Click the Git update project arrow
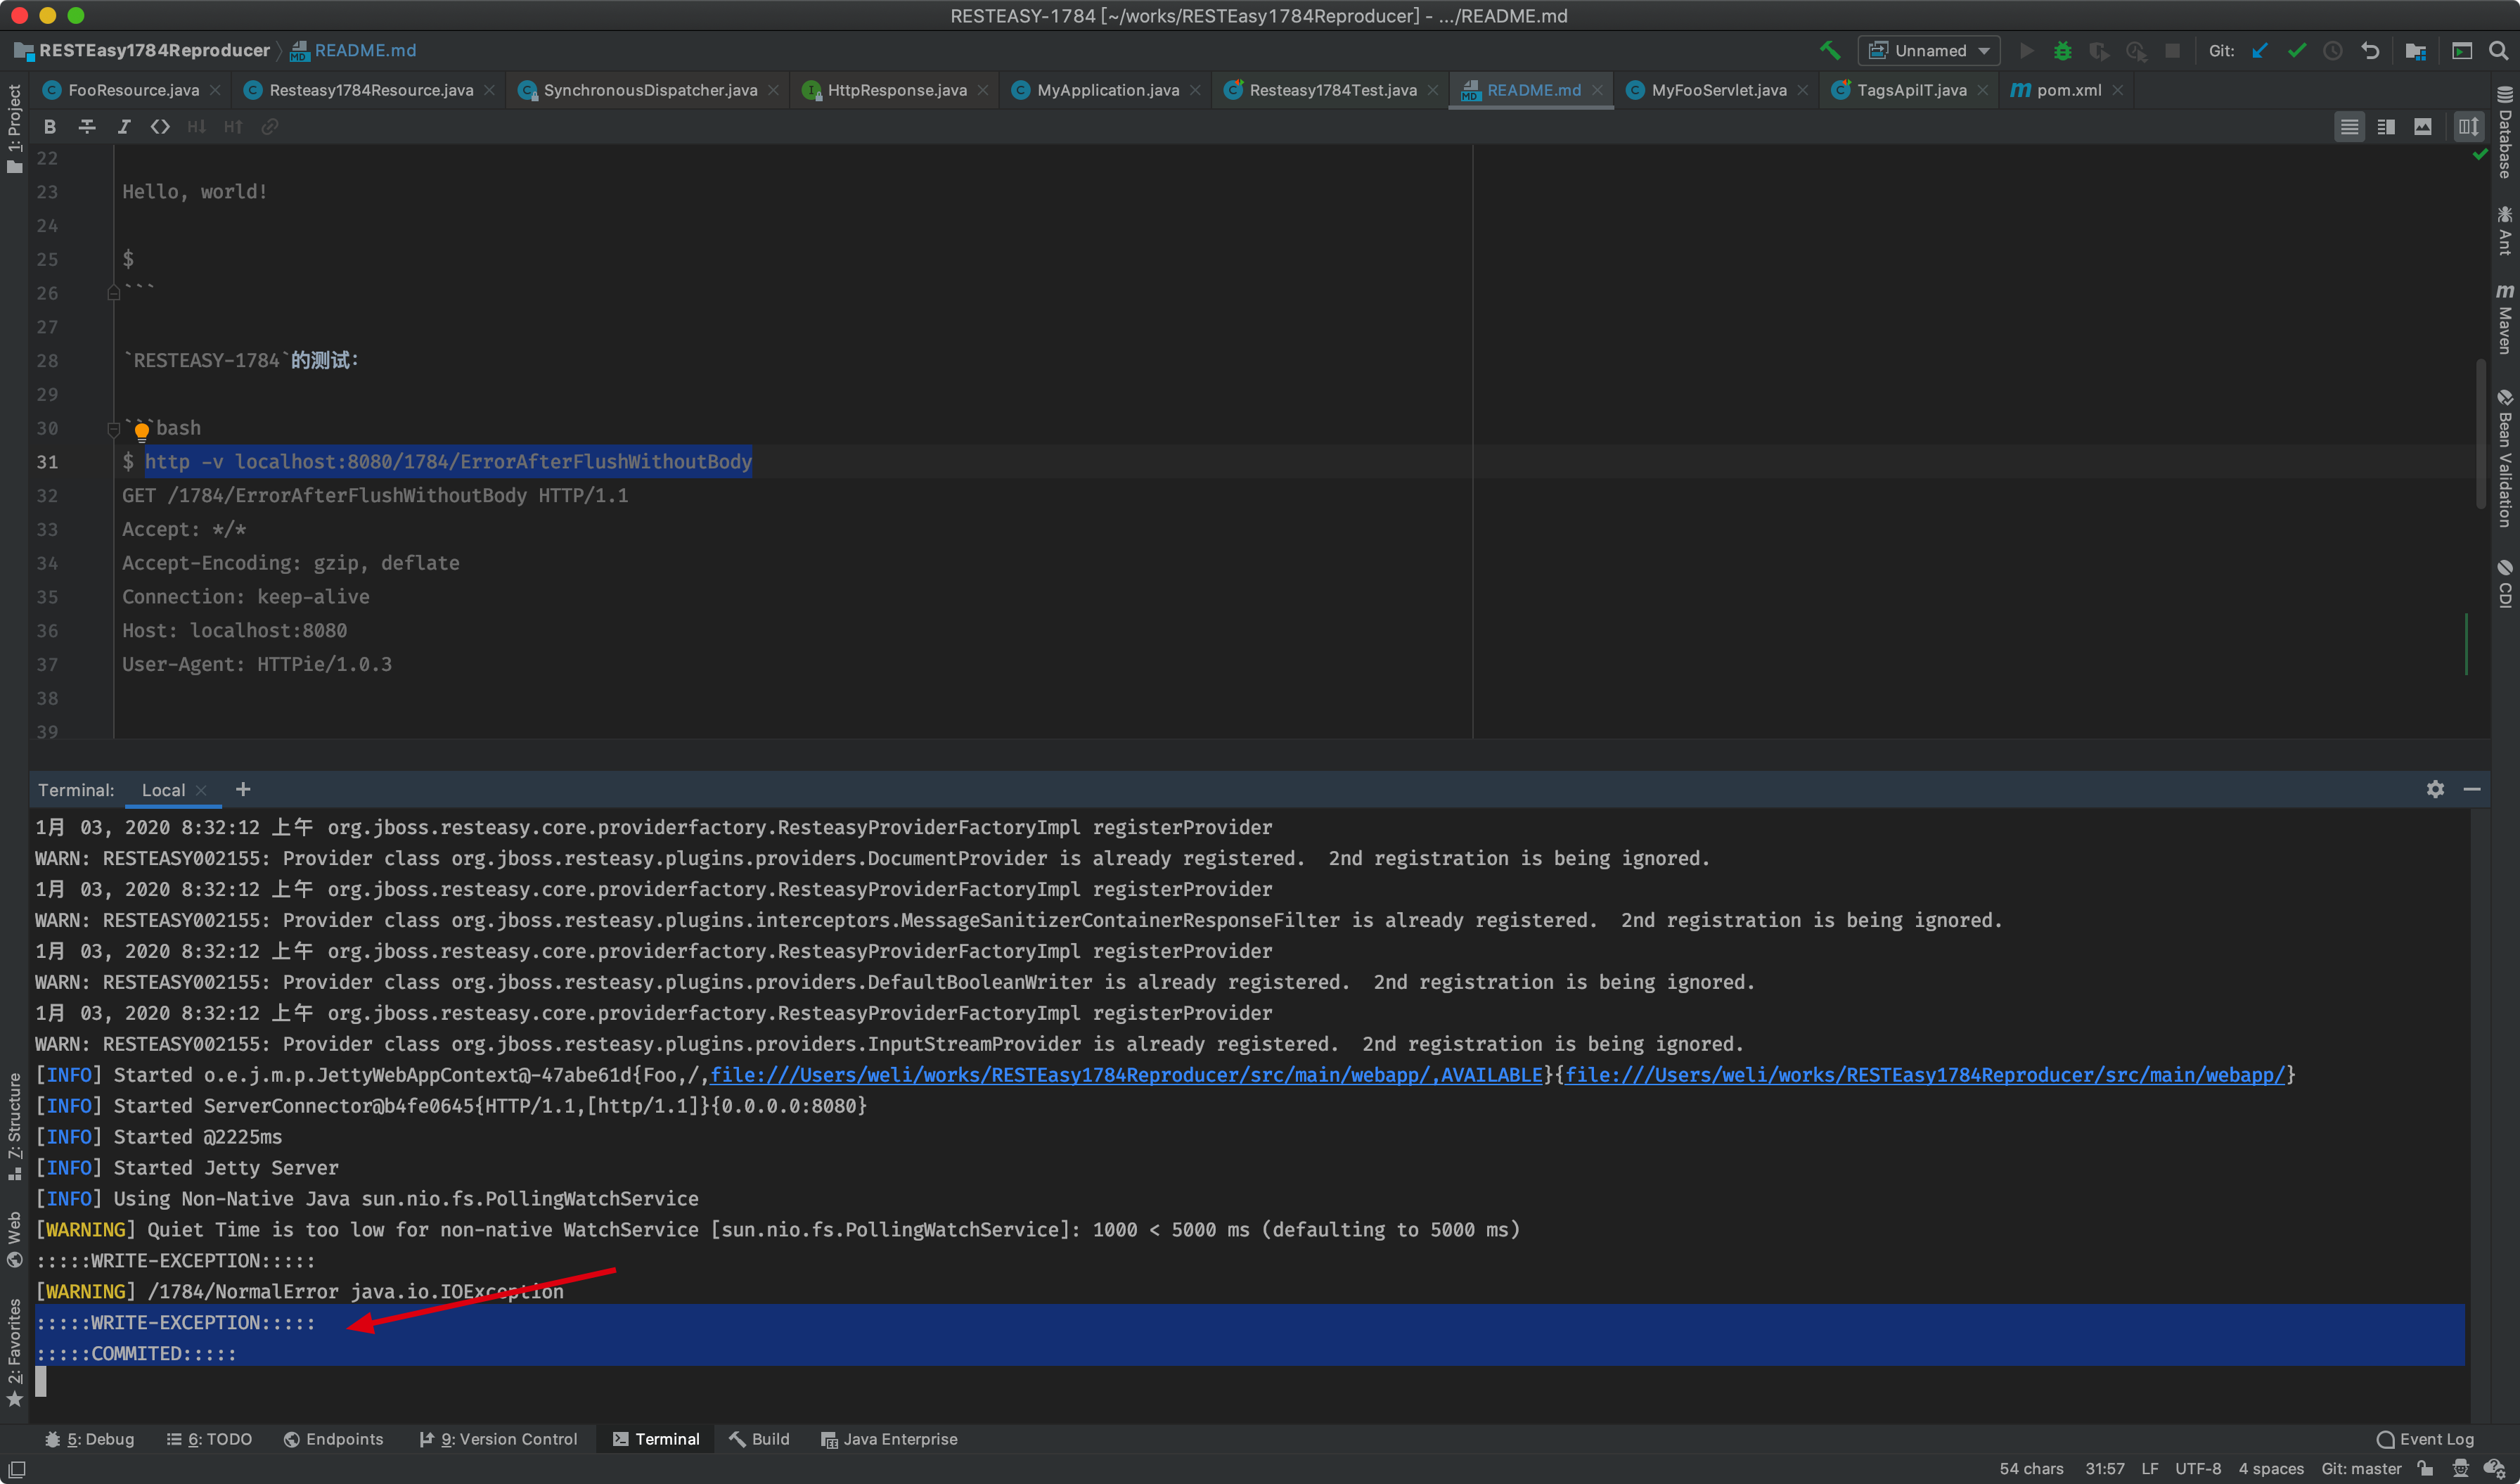Viewport: 2520px width, 1484px height. coord(2260,50)
